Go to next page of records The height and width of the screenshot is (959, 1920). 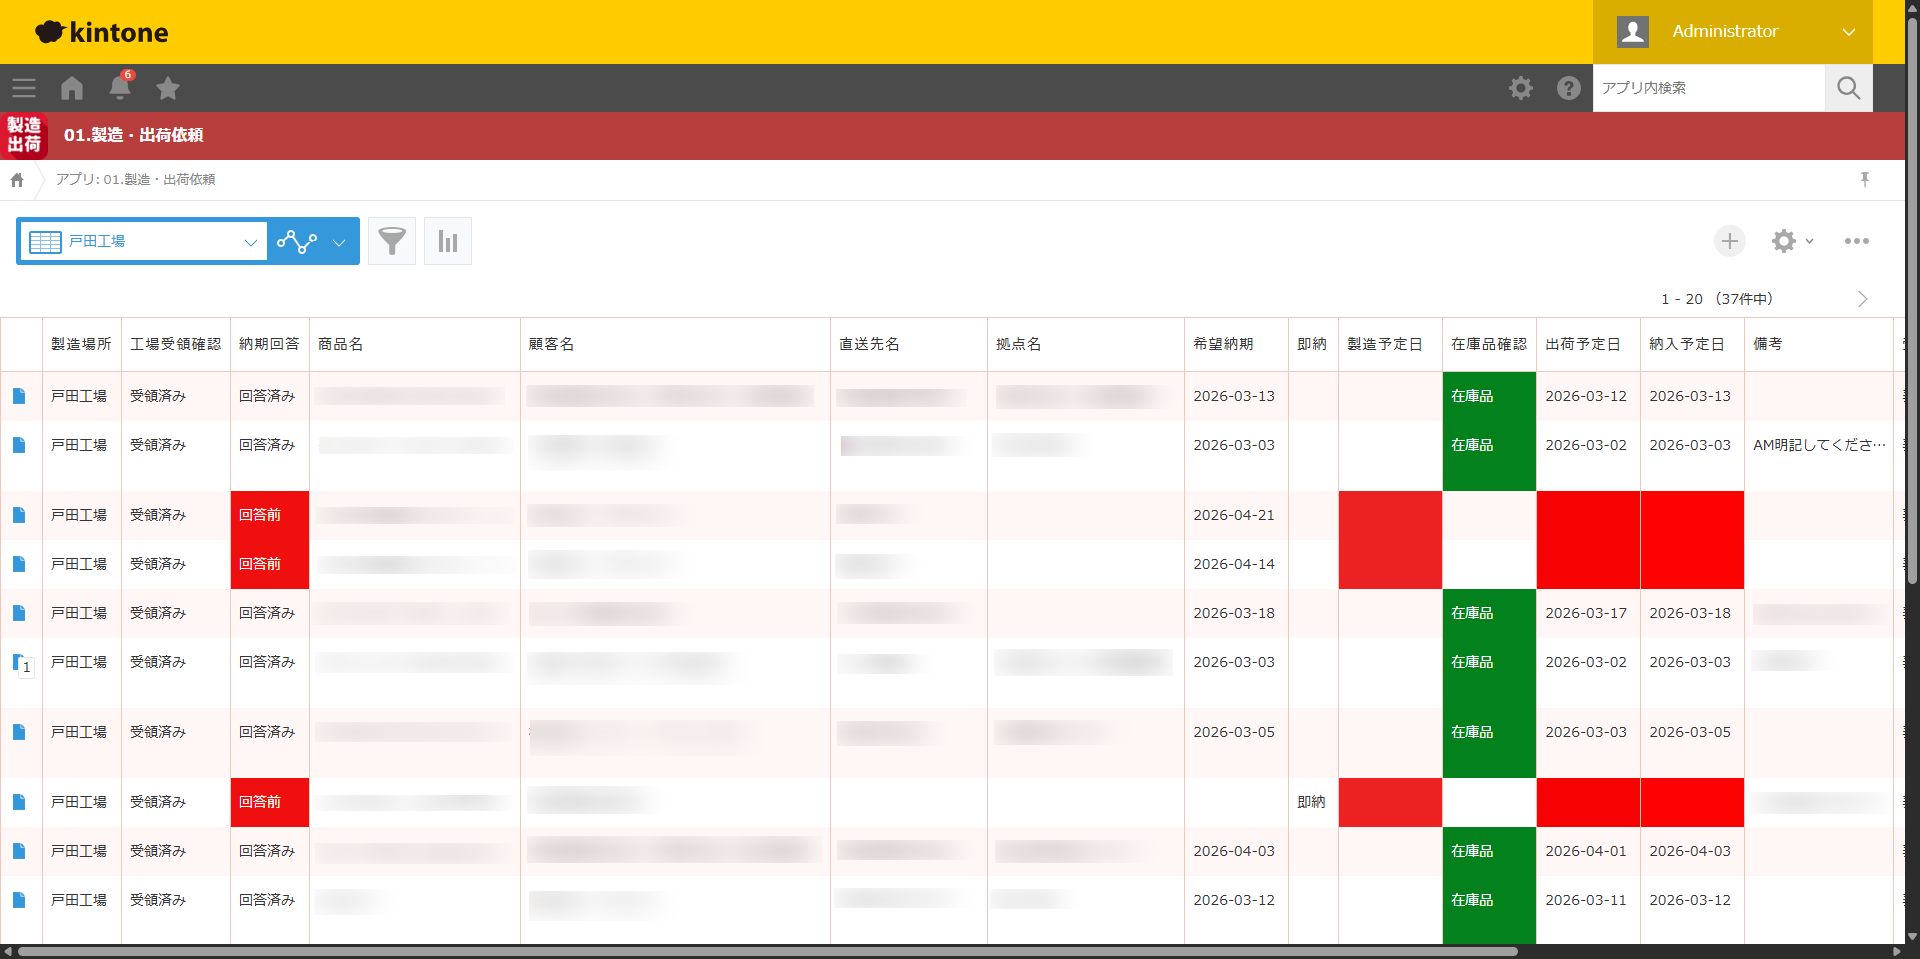[x=1862, y=299]
